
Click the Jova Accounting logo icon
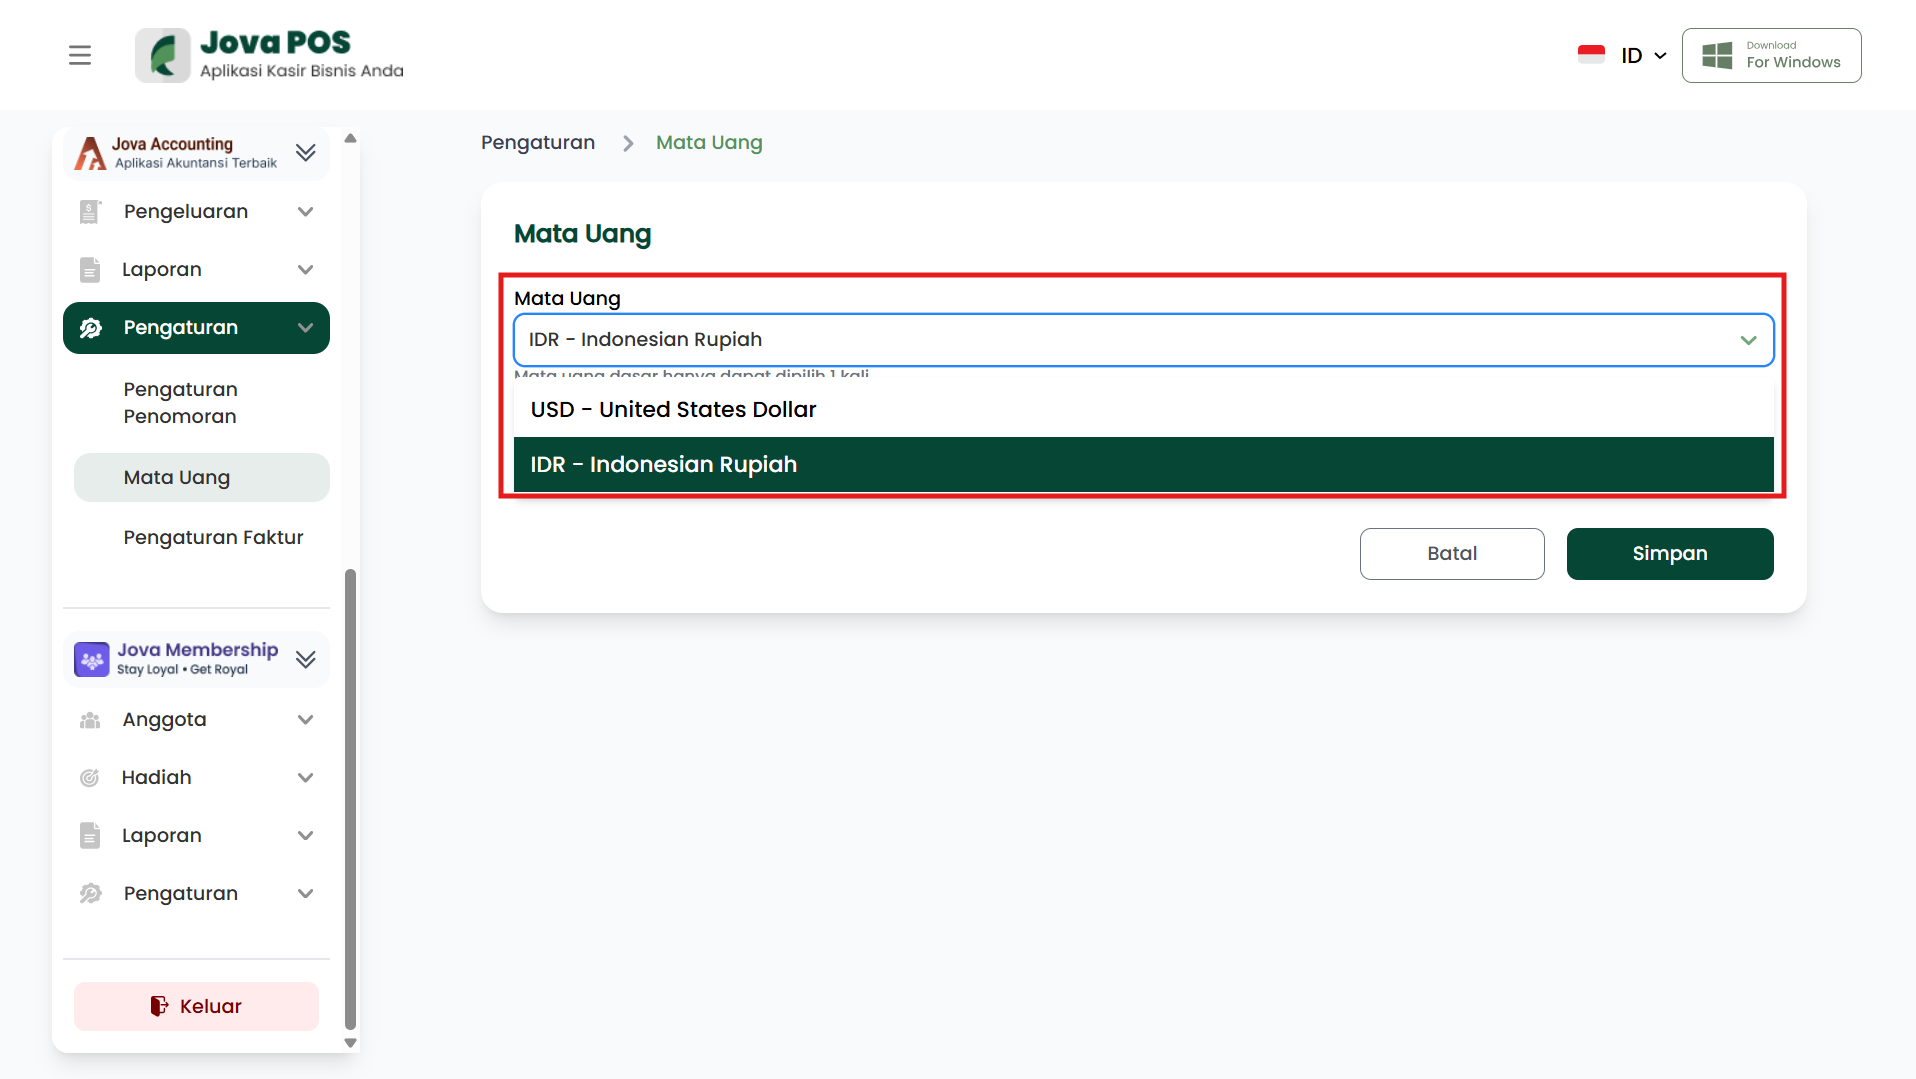coord(90,153)
